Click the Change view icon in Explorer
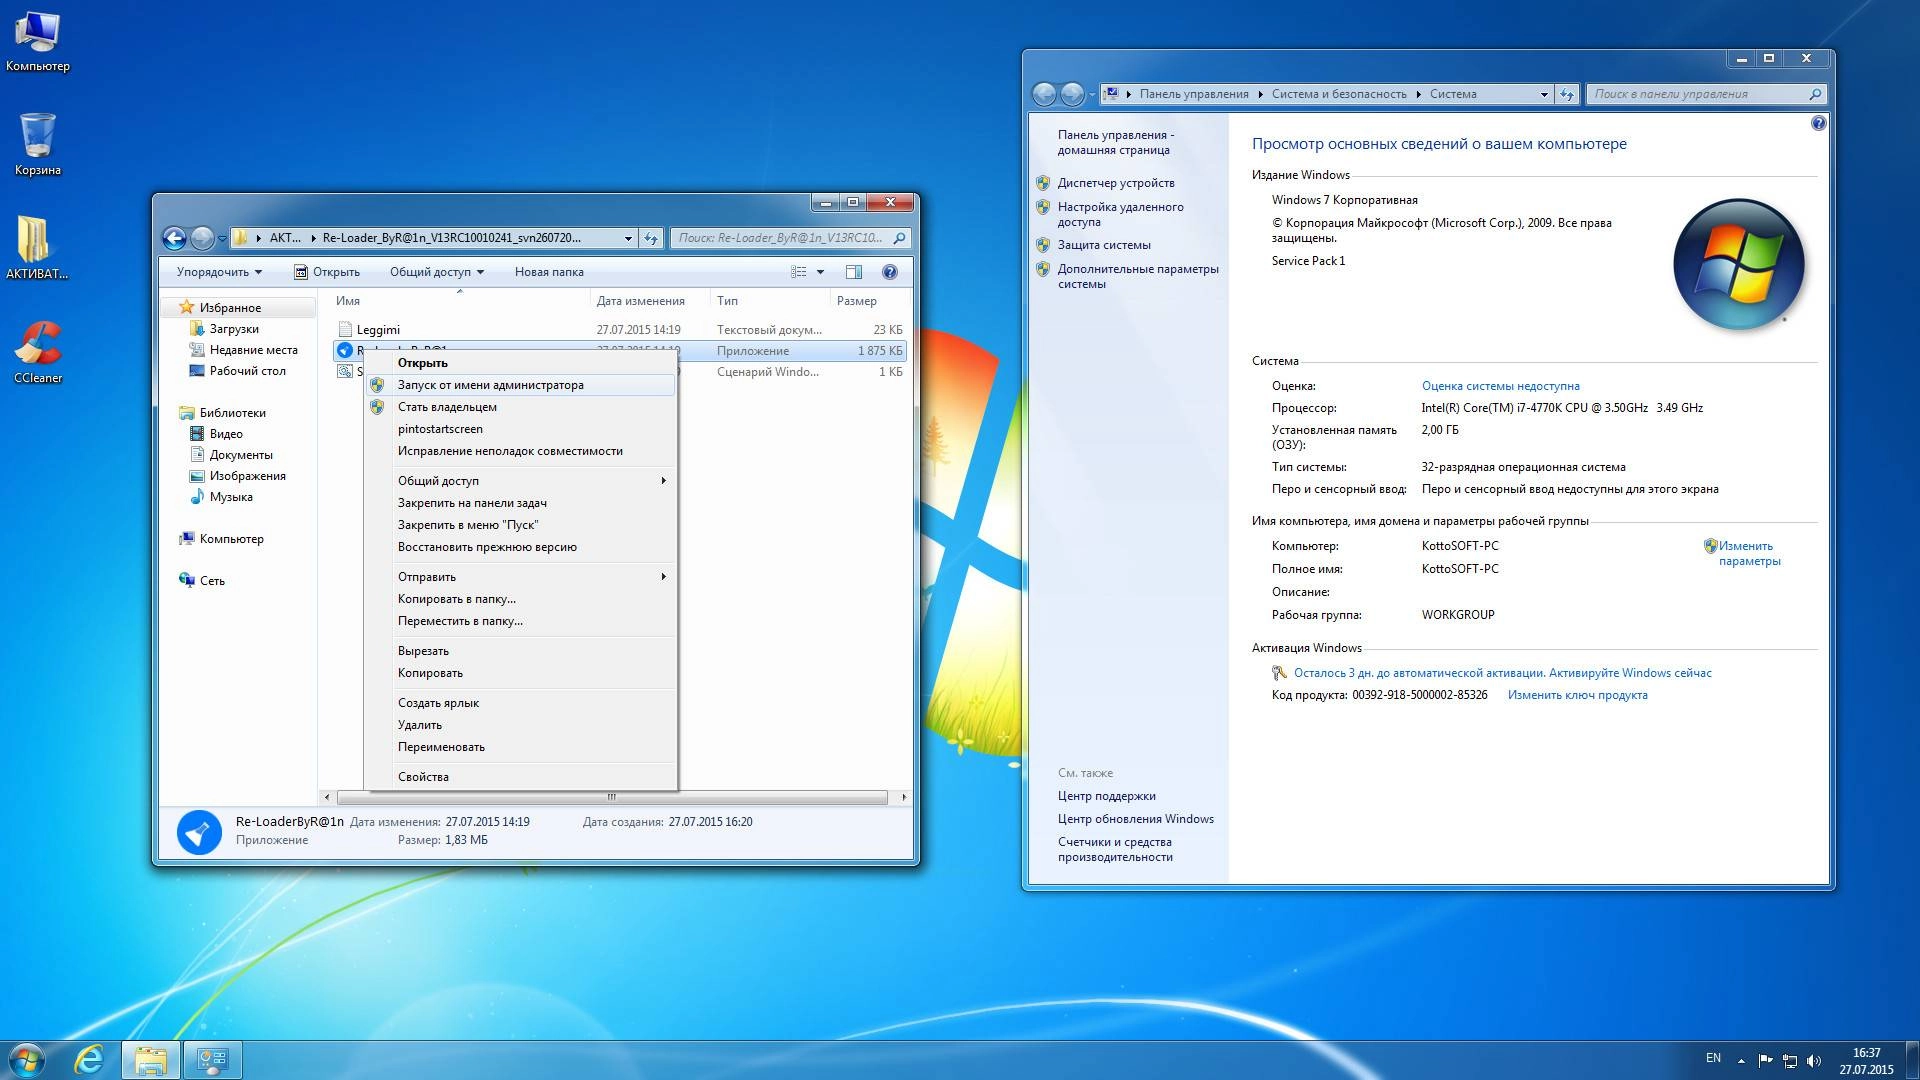The image size is (1920, 1080). pyautogui.click(x=798, y=272)
